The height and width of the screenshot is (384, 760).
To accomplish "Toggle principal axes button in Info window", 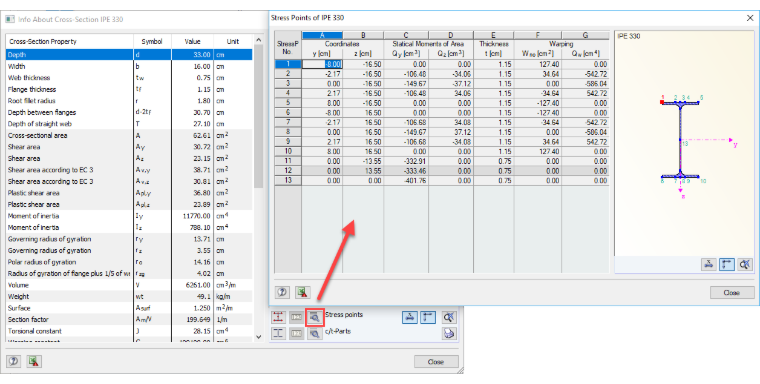I will [428, 317].
